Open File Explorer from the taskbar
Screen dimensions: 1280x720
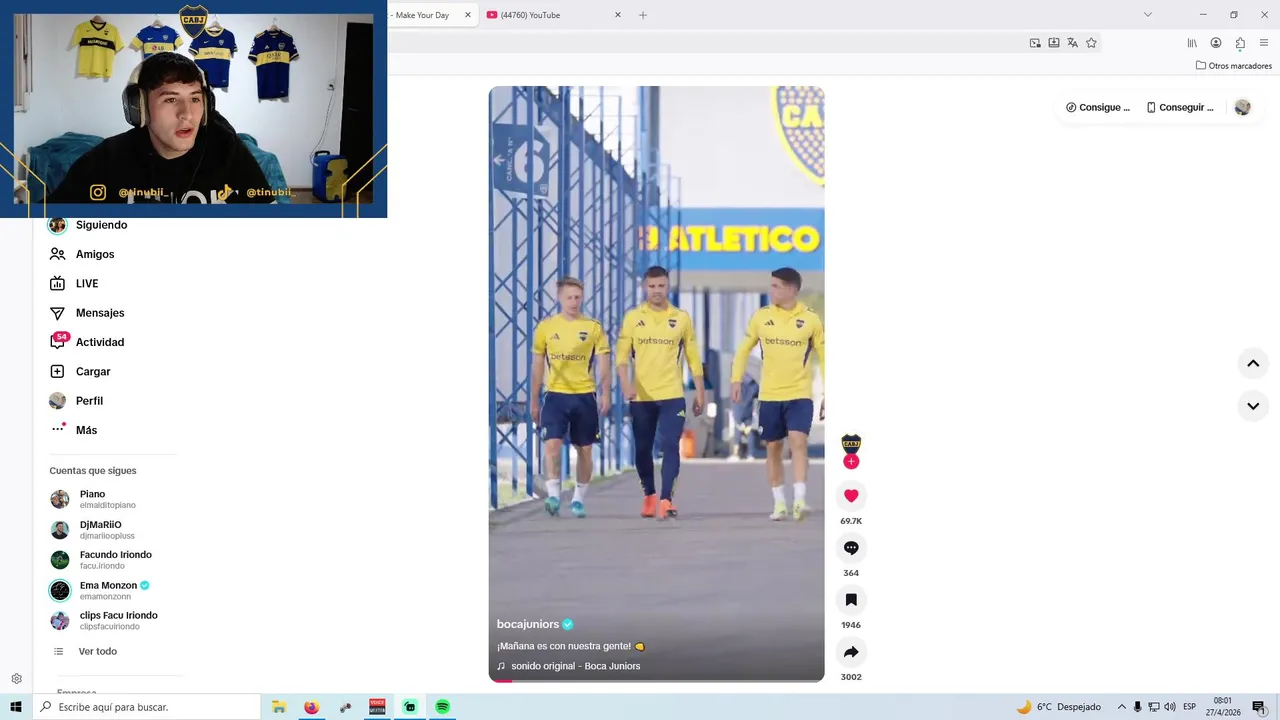pos(279,707)
